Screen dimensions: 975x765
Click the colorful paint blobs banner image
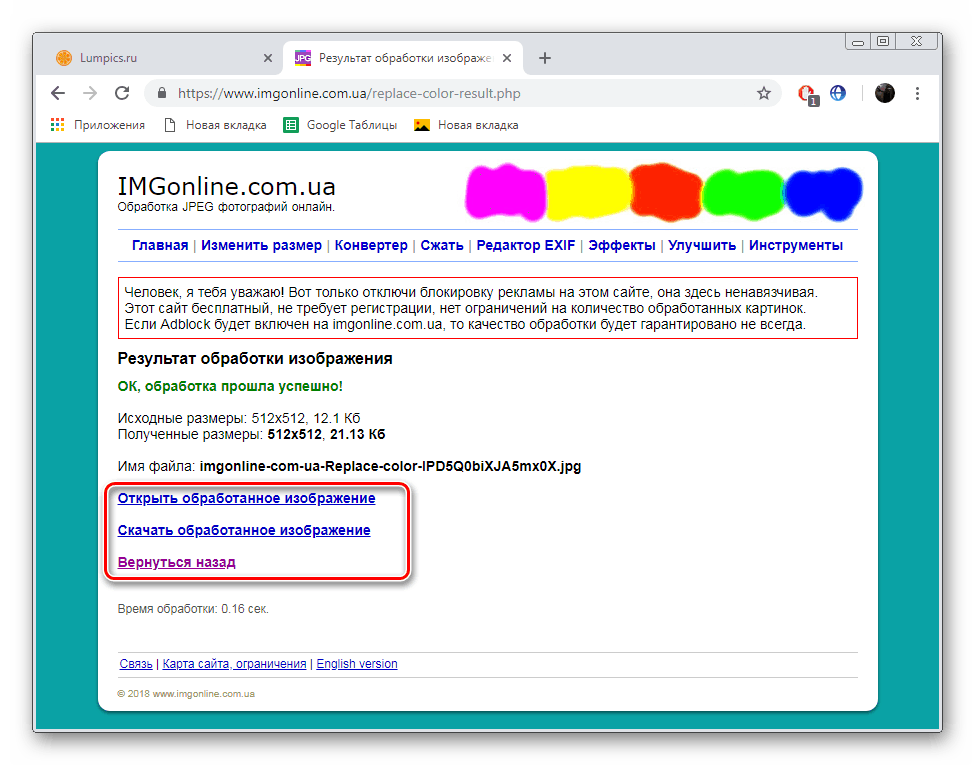coord(663,192)
